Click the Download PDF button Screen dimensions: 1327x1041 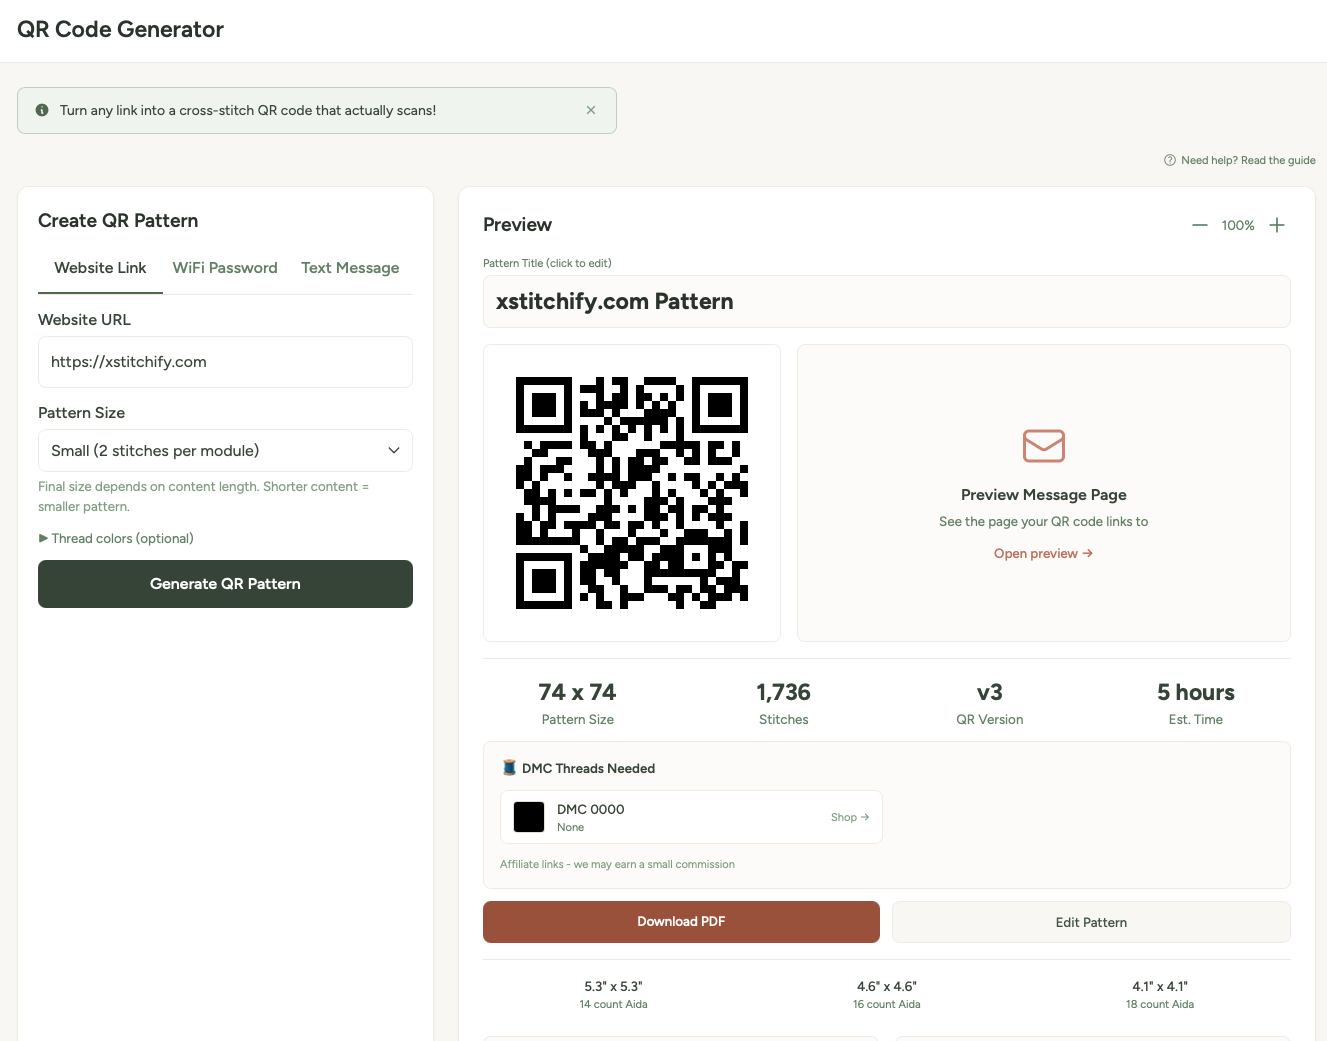click(x=681, y=921)
